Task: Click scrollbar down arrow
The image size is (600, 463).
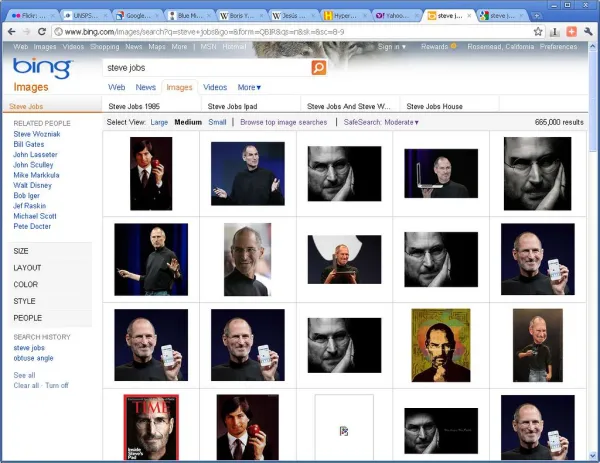Action: point(593,456)
